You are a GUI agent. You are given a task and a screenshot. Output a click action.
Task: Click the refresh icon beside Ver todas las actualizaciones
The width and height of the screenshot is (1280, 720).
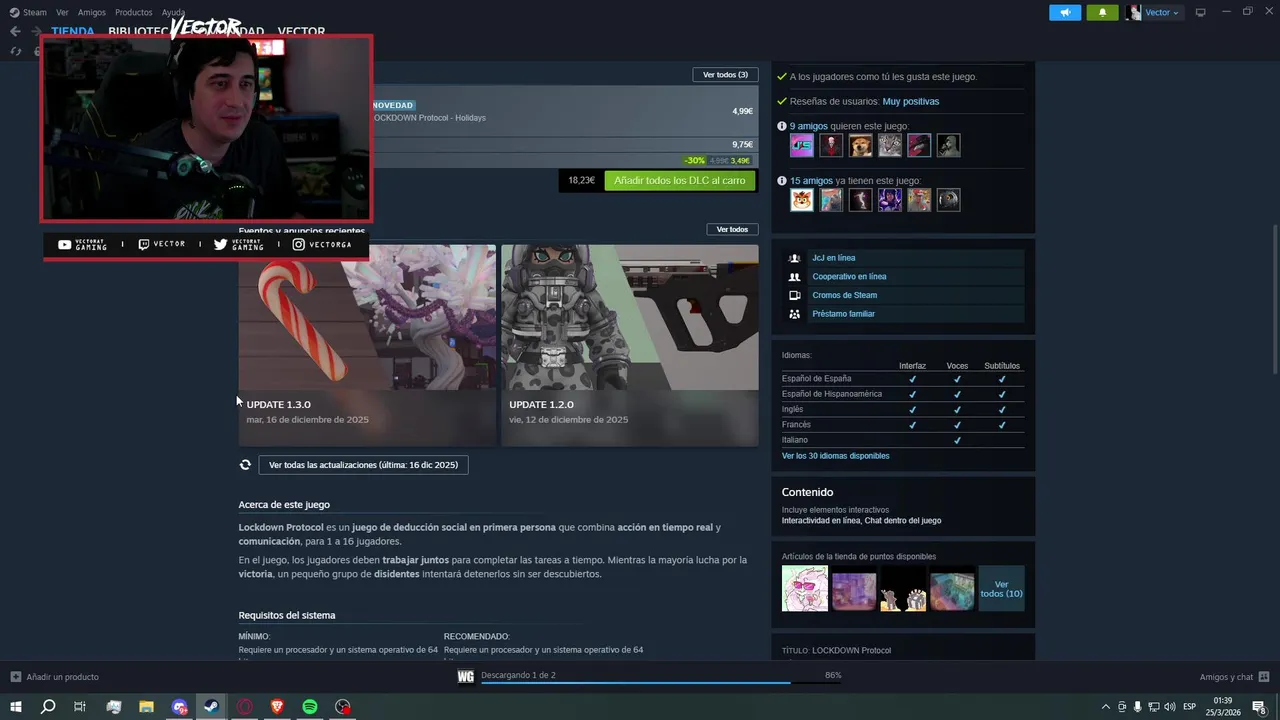(245, 465)
